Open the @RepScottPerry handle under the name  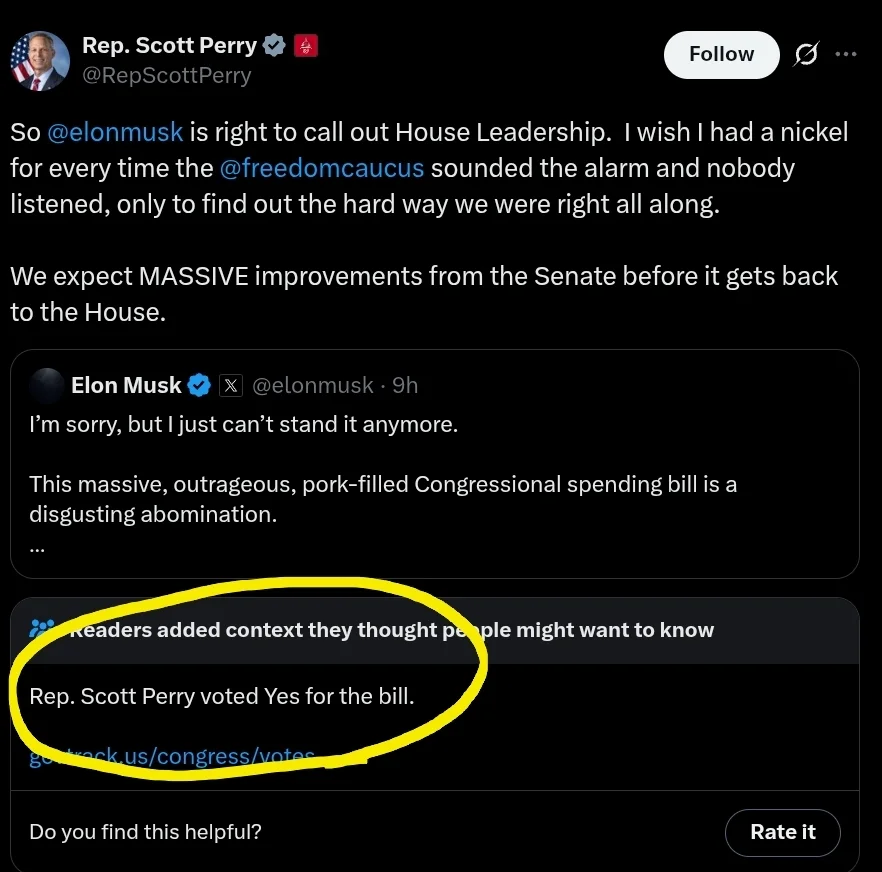tap(166, 75)
